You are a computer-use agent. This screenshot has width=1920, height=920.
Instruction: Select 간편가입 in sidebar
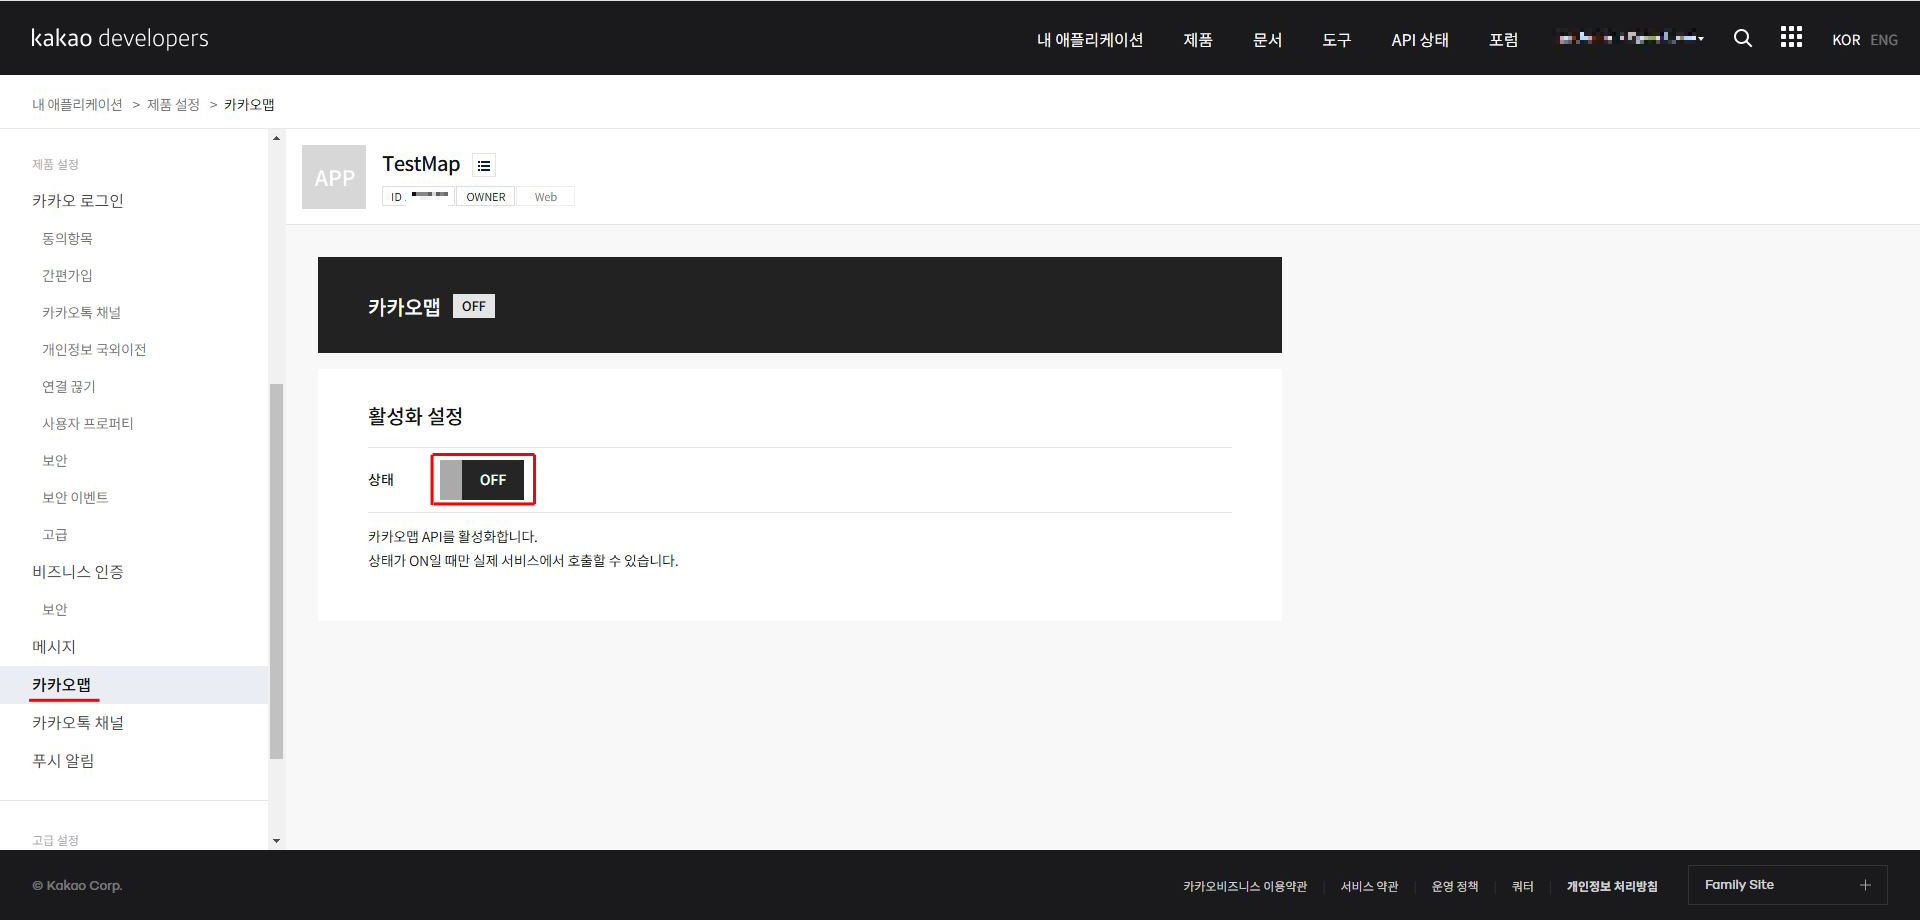click(x=67, y=275)
